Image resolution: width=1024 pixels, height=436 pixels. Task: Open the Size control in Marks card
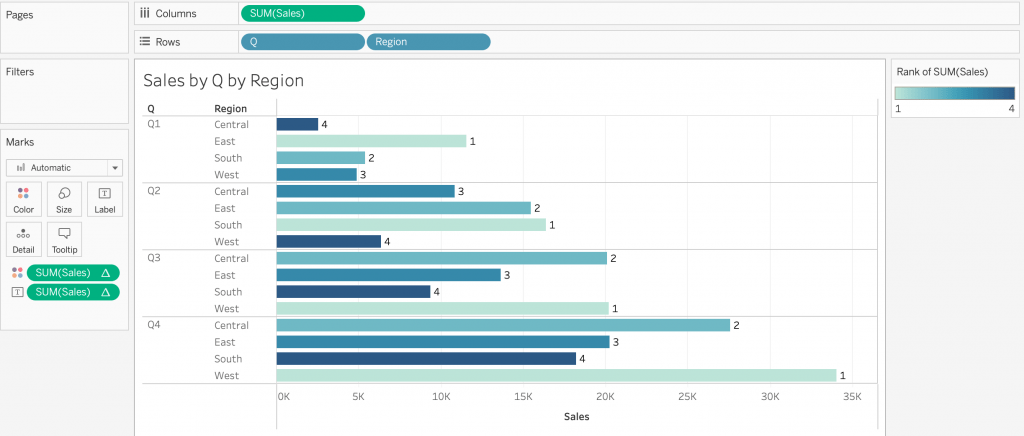pyautogui.click(x=64, y=198)
